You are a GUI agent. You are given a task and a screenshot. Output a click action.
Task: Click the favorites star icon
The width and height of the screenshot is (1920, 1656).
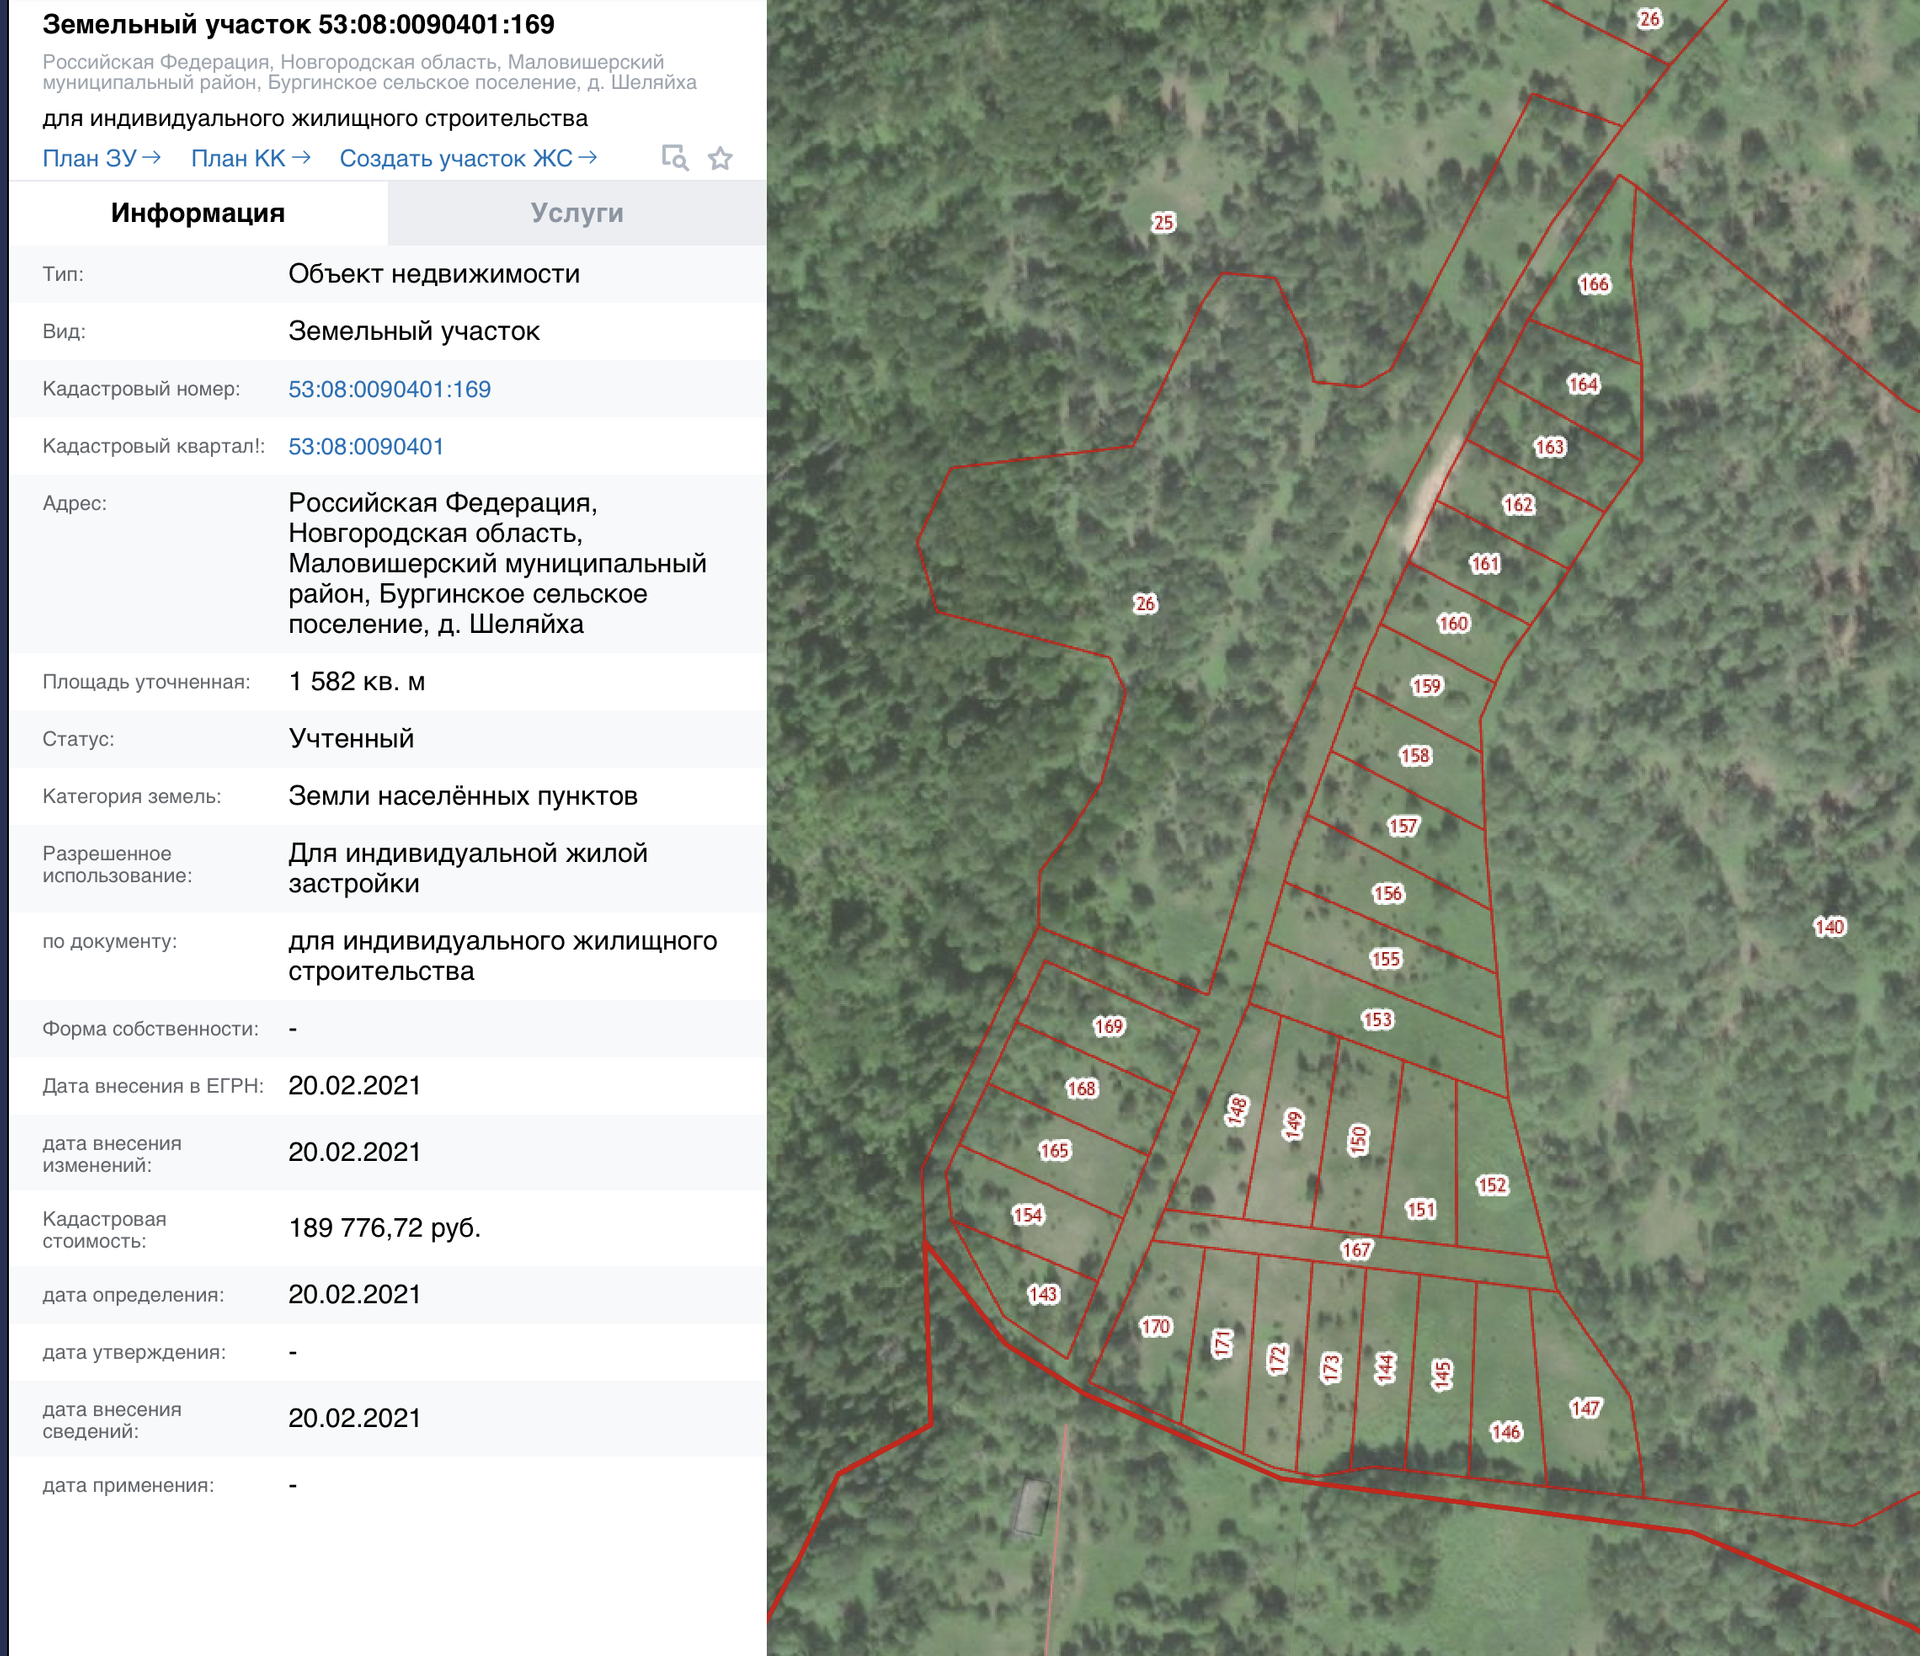click(x=720, y=158)
